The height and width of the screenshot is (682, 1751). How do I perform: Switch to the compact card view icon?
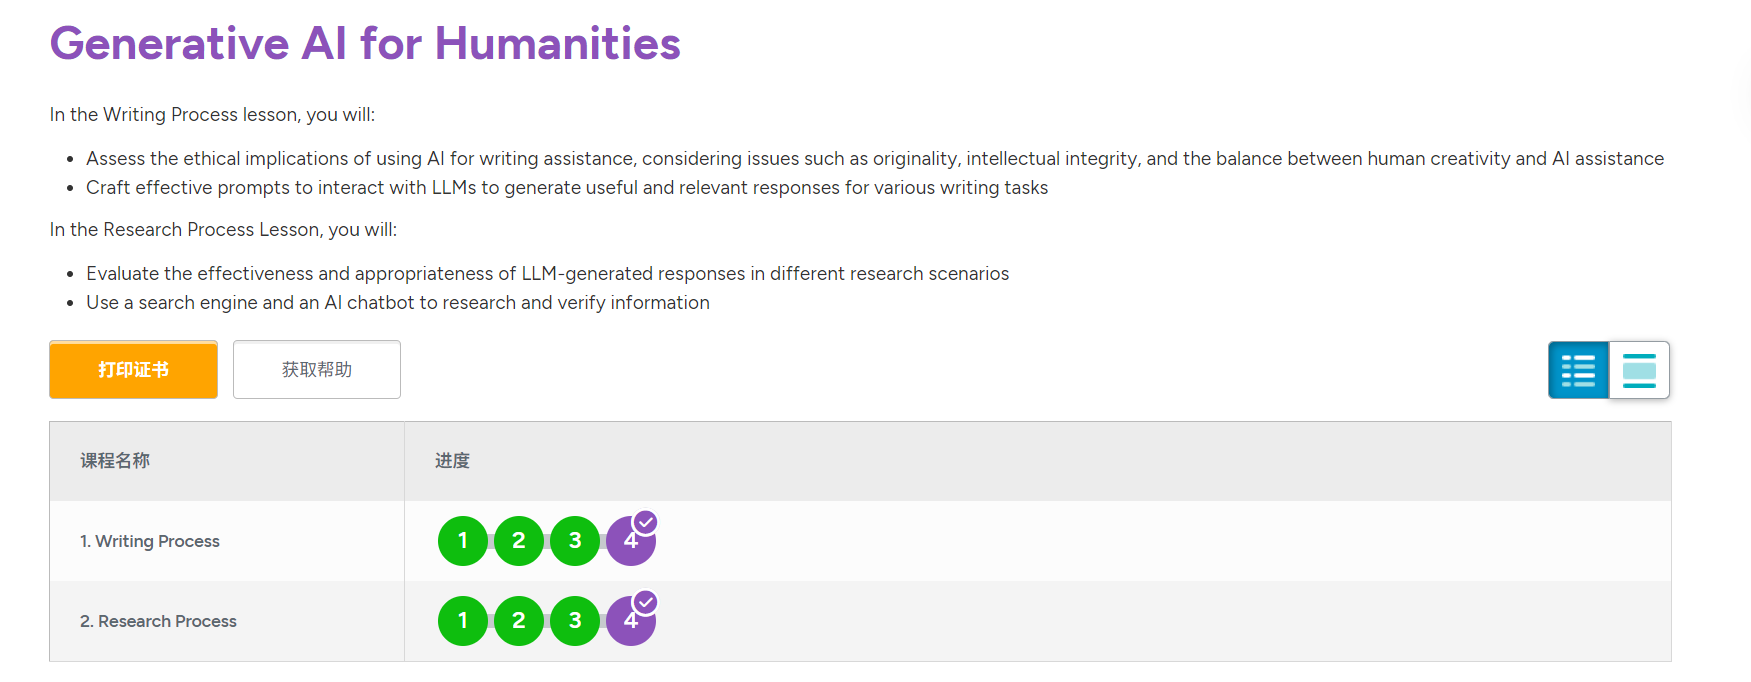1639,370
